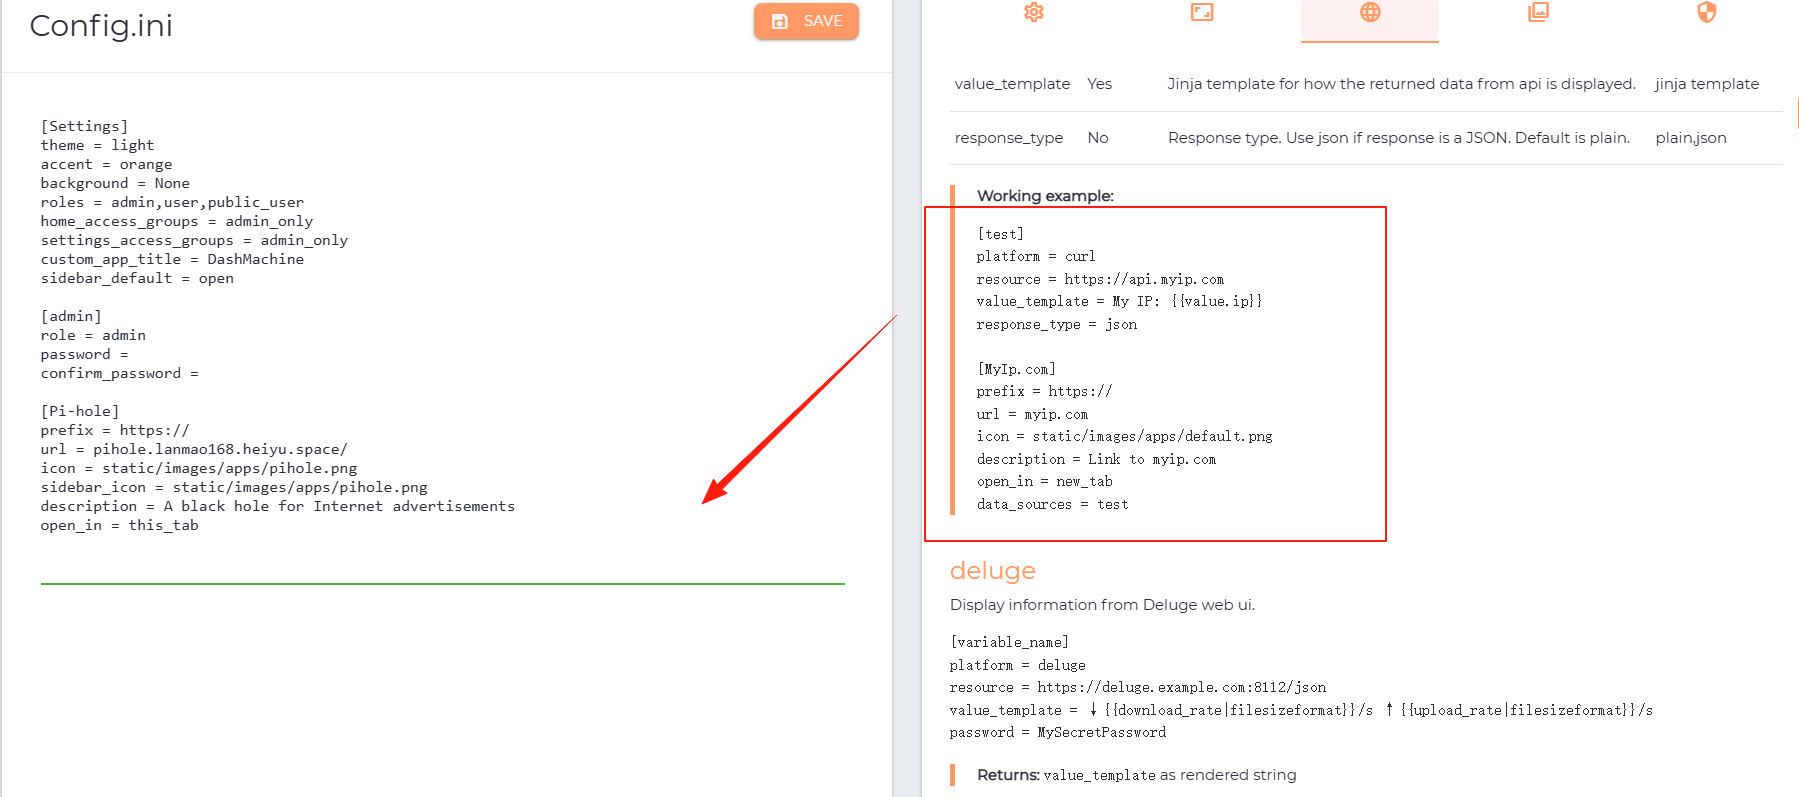This screenshot has height=797, width=1799.
Task: Click the 'A black hole for Internet advertisements' line
Action: tap(278, 506)
